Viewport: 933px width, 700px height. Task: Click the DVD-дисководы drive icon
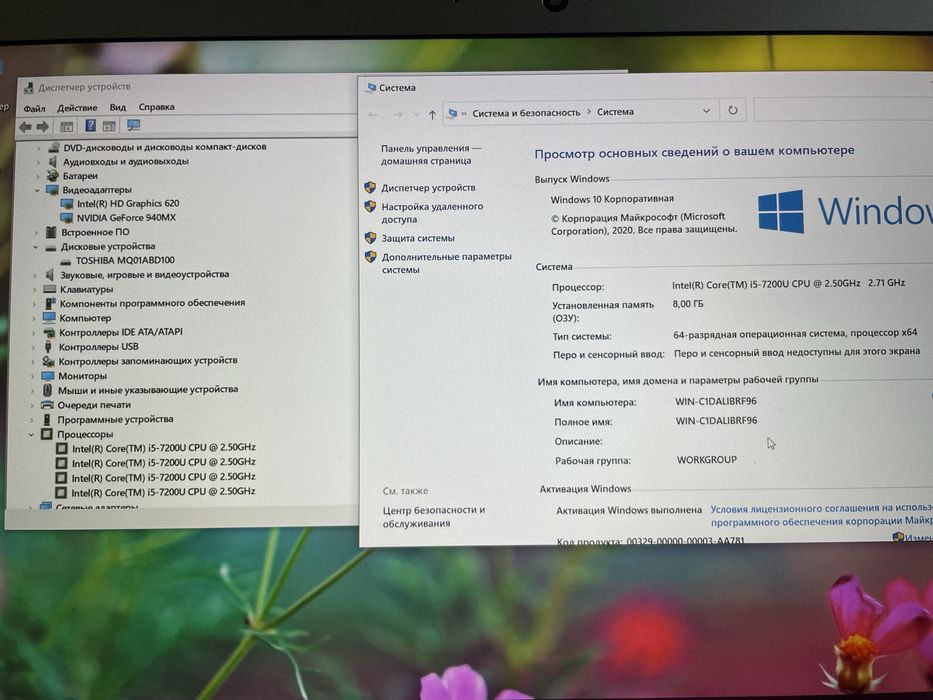tap(54, 146)
